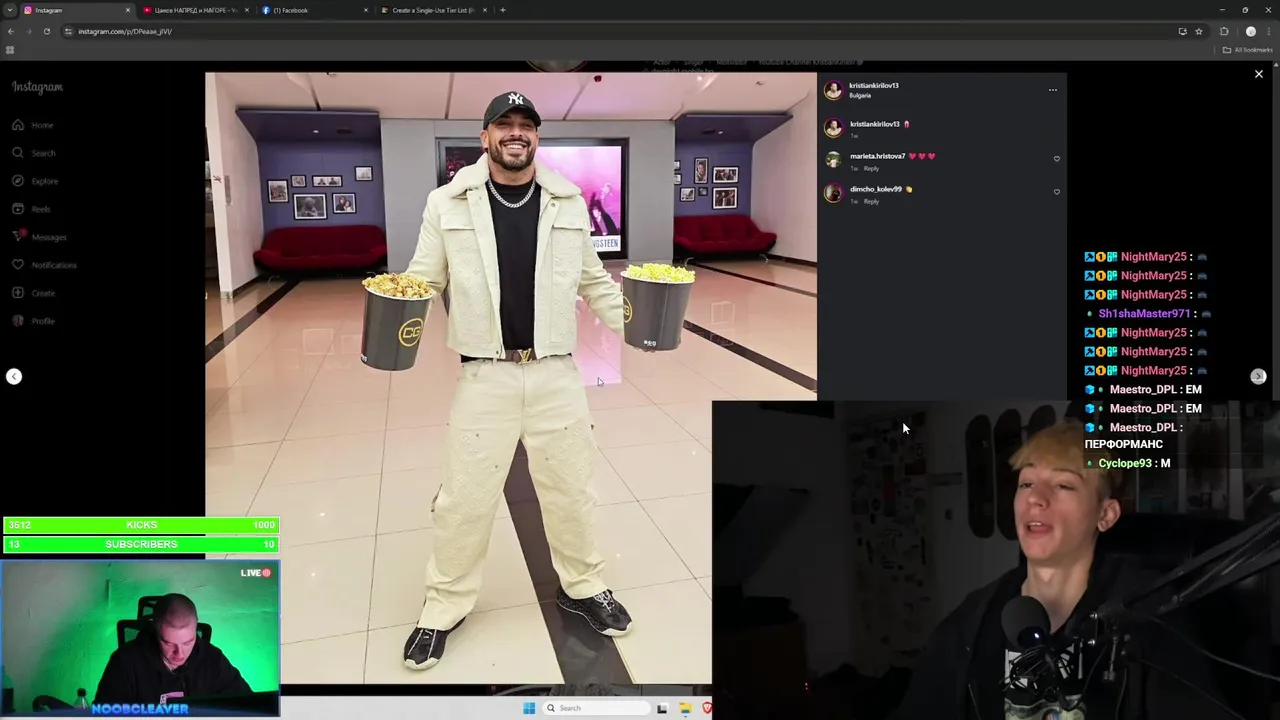Screen dimensions: 1280x720
Task: Click the browser back button
Action: click(10, 31)
